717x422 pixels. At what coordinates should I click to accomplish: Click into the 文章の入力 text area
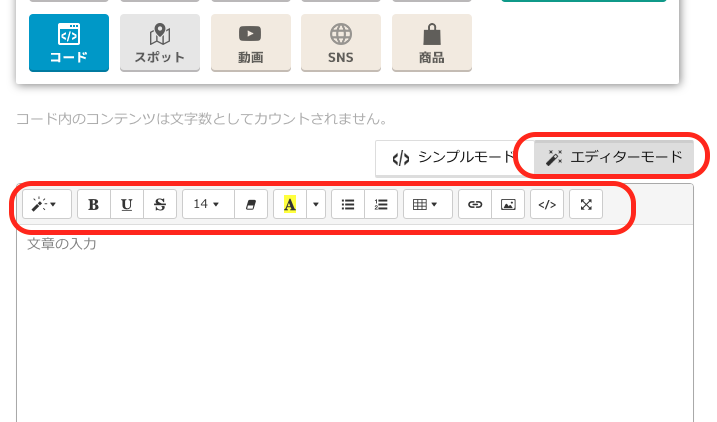tap(355, 323)
